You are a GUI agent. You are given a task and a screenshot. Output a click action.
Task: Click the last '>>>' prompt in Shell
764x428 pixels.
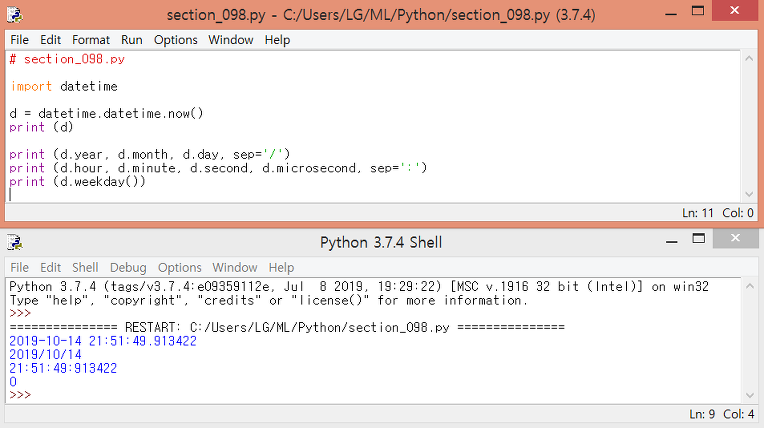(20, 395)
